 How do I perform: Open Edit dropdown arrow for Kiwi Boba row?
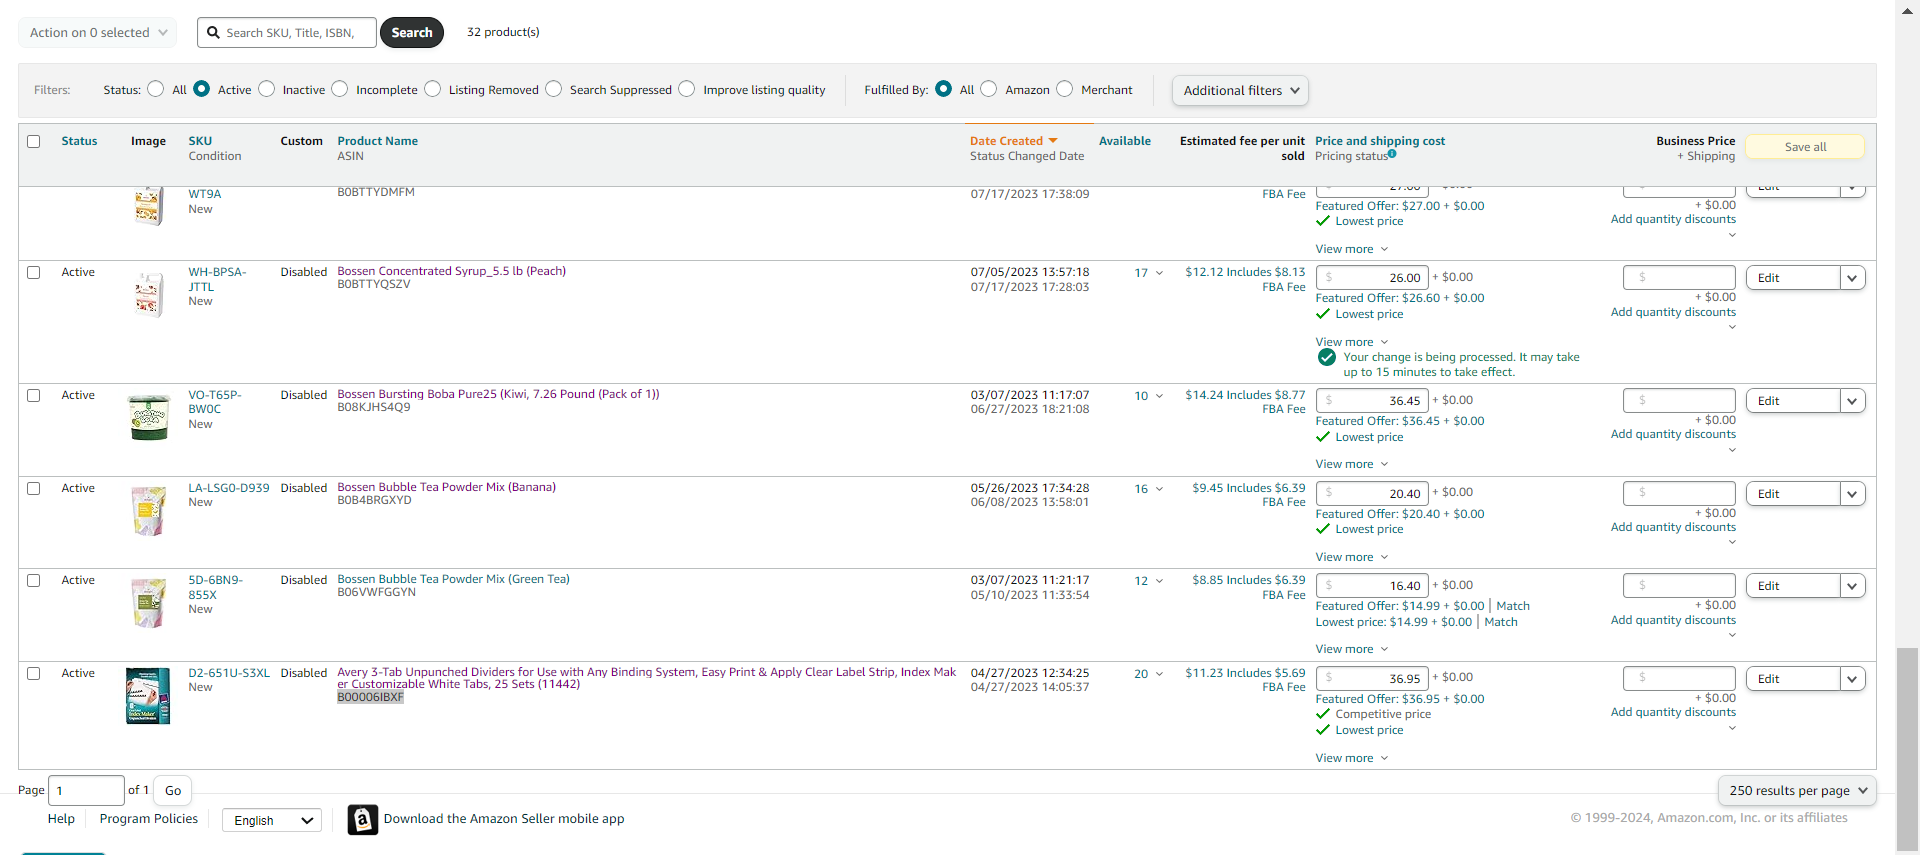(x=1853, y=401)
